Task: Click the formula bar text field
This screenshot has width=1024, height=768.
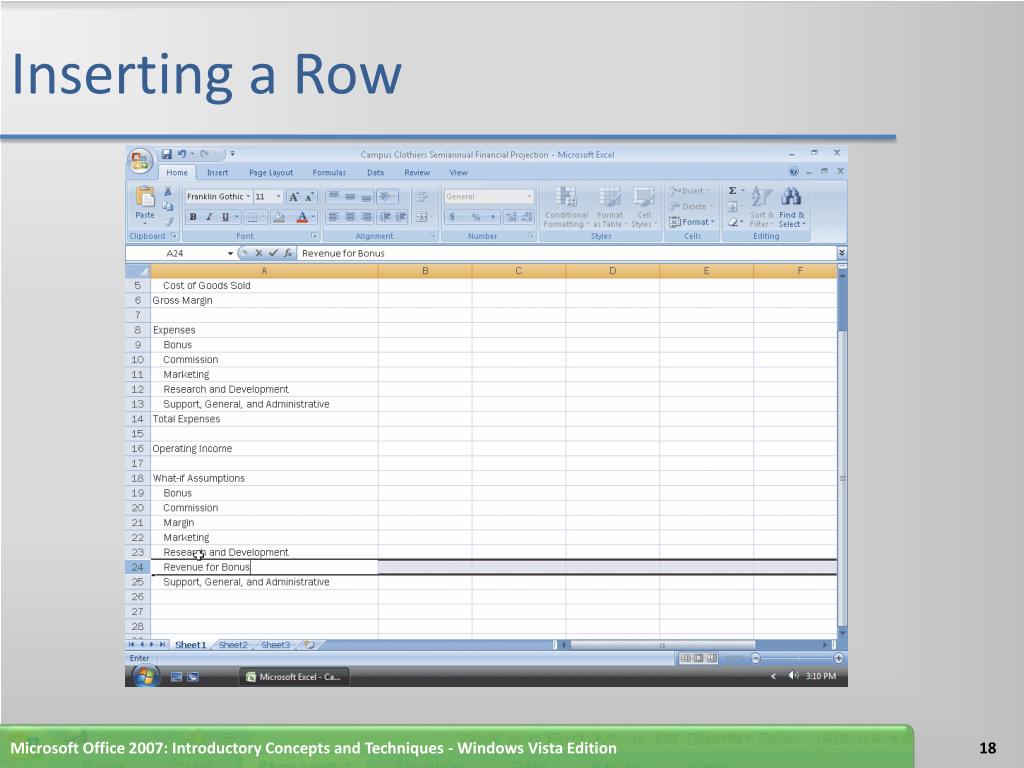Action: 566,253
